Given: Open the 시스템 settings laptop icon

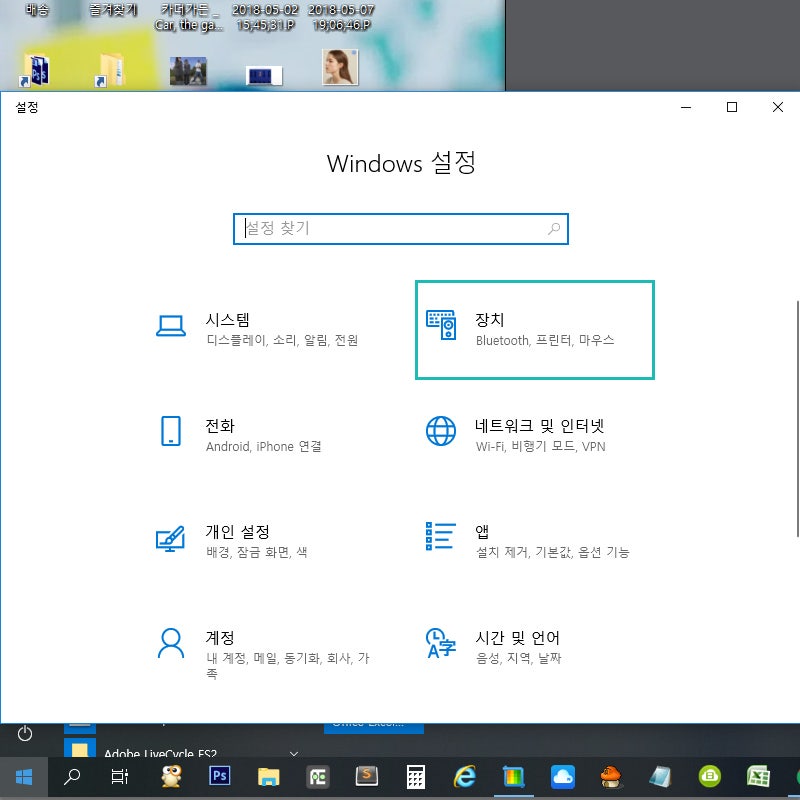Looking at the screenshot, I should coord(170,326).
